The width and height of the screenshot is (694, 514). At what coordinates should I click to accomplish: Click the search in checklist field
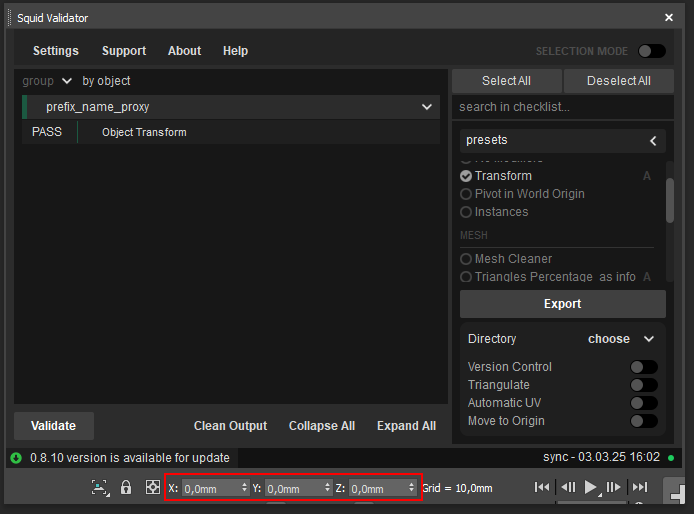coord(563,107)
